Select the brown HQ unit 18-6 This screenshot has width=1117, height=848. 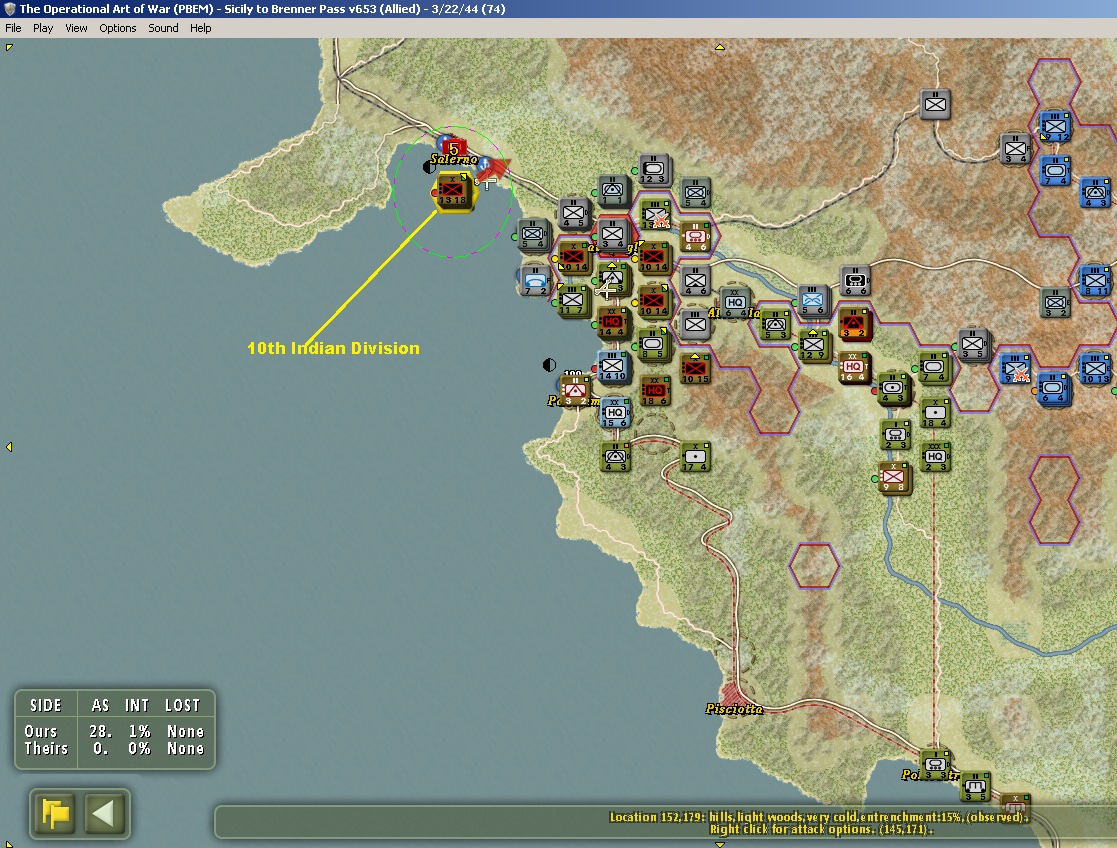(x=654, y=391)
